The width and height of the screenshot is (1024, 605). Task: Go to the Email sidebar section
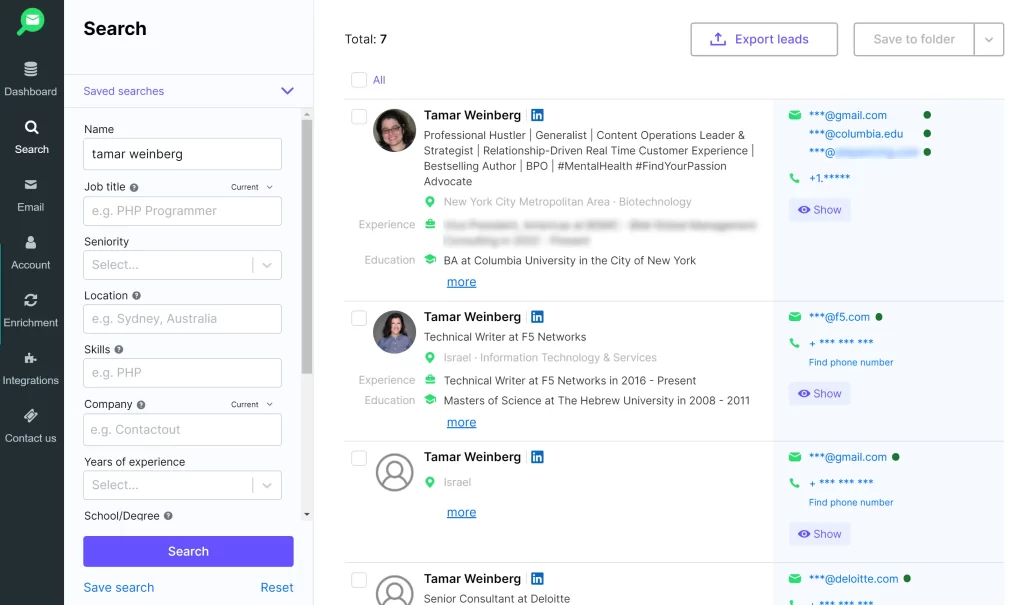pyautogui.click(x=31, y=195)
